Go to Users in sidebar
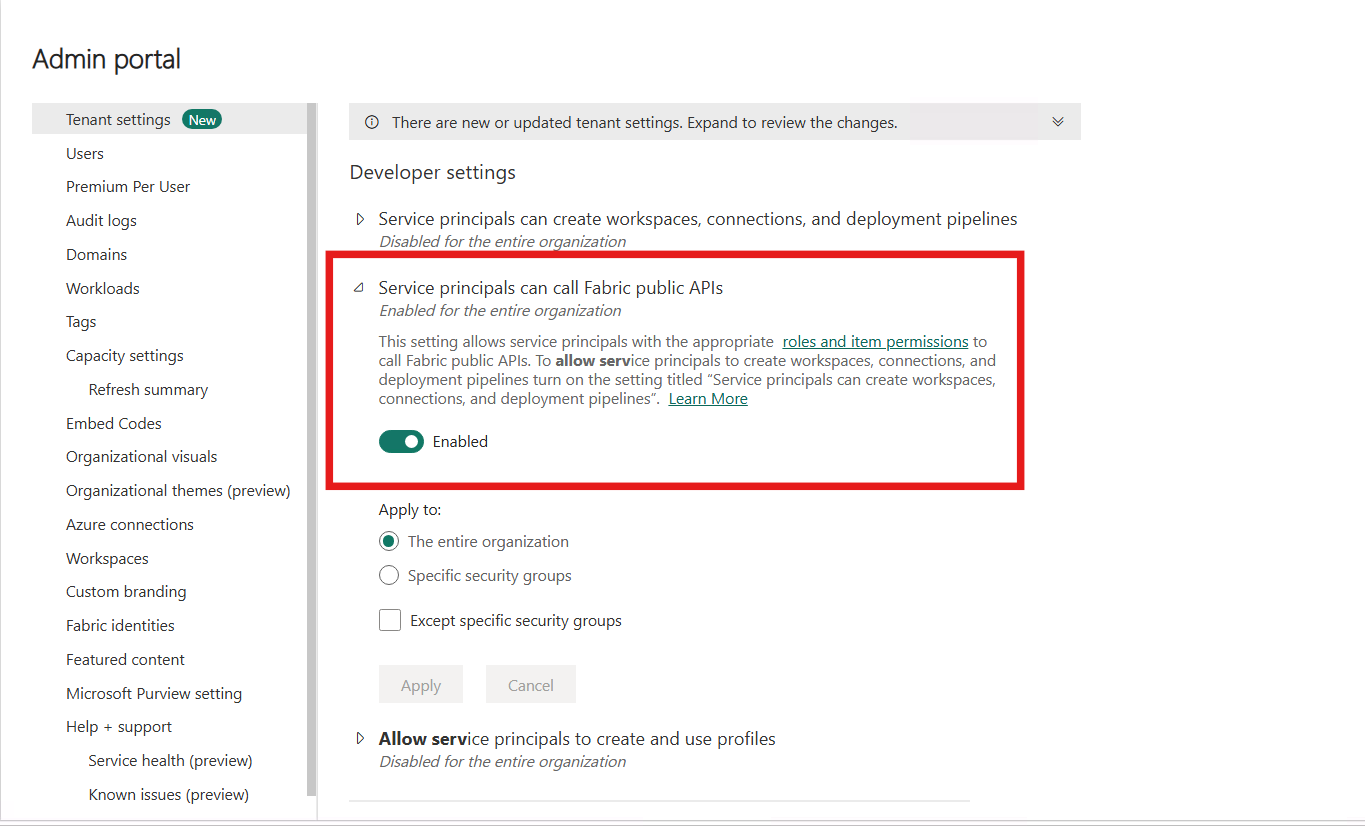 [85, 153]
